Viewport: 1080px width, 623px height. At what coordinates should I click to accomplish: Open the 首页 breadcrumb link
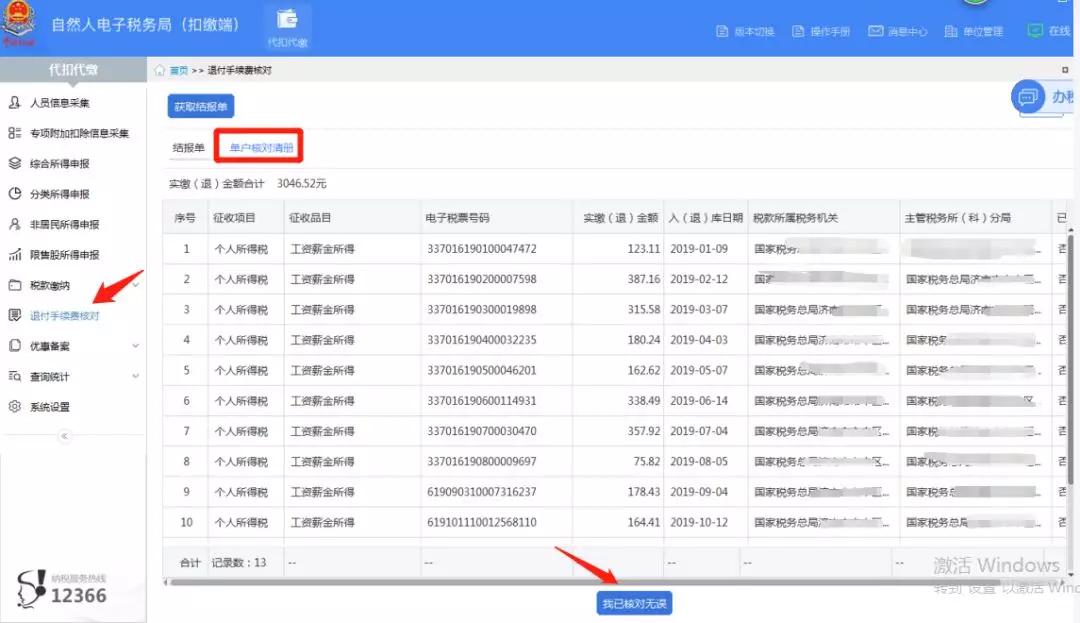(177, 70)
